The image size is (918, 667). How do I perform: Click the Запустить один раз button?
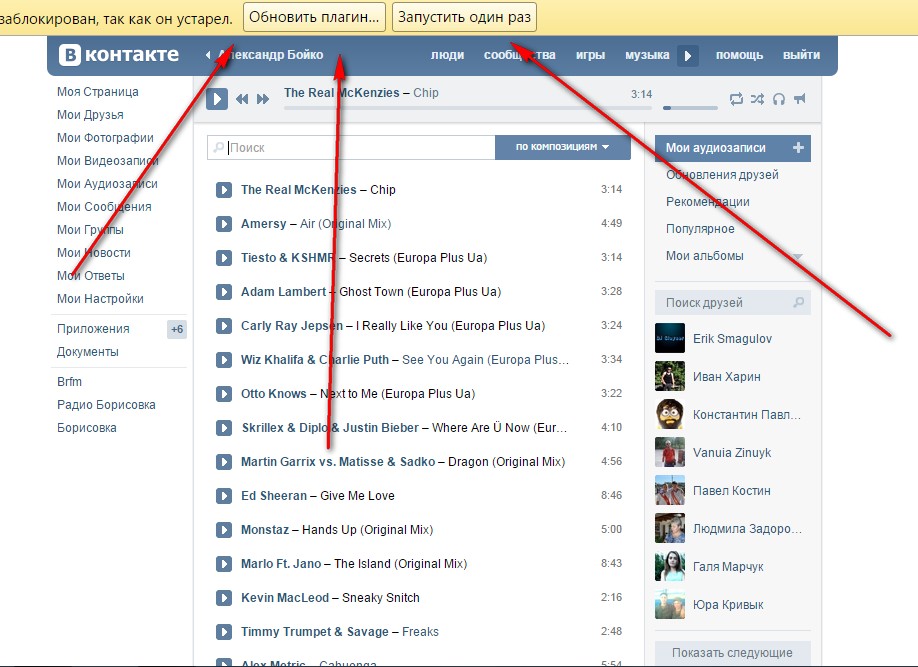(464, 17)
